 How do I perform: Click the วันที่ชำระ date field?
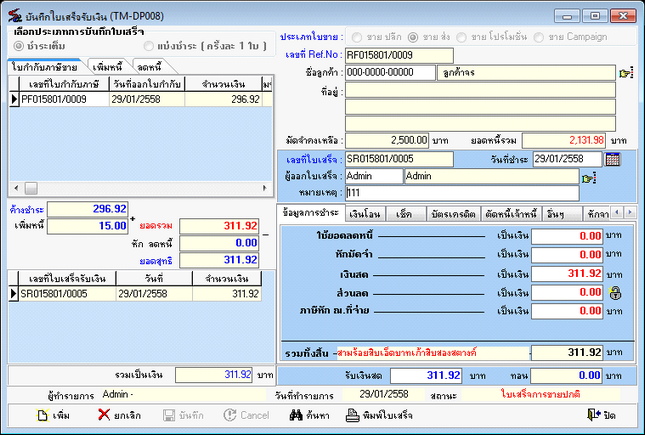pos(567,159)
